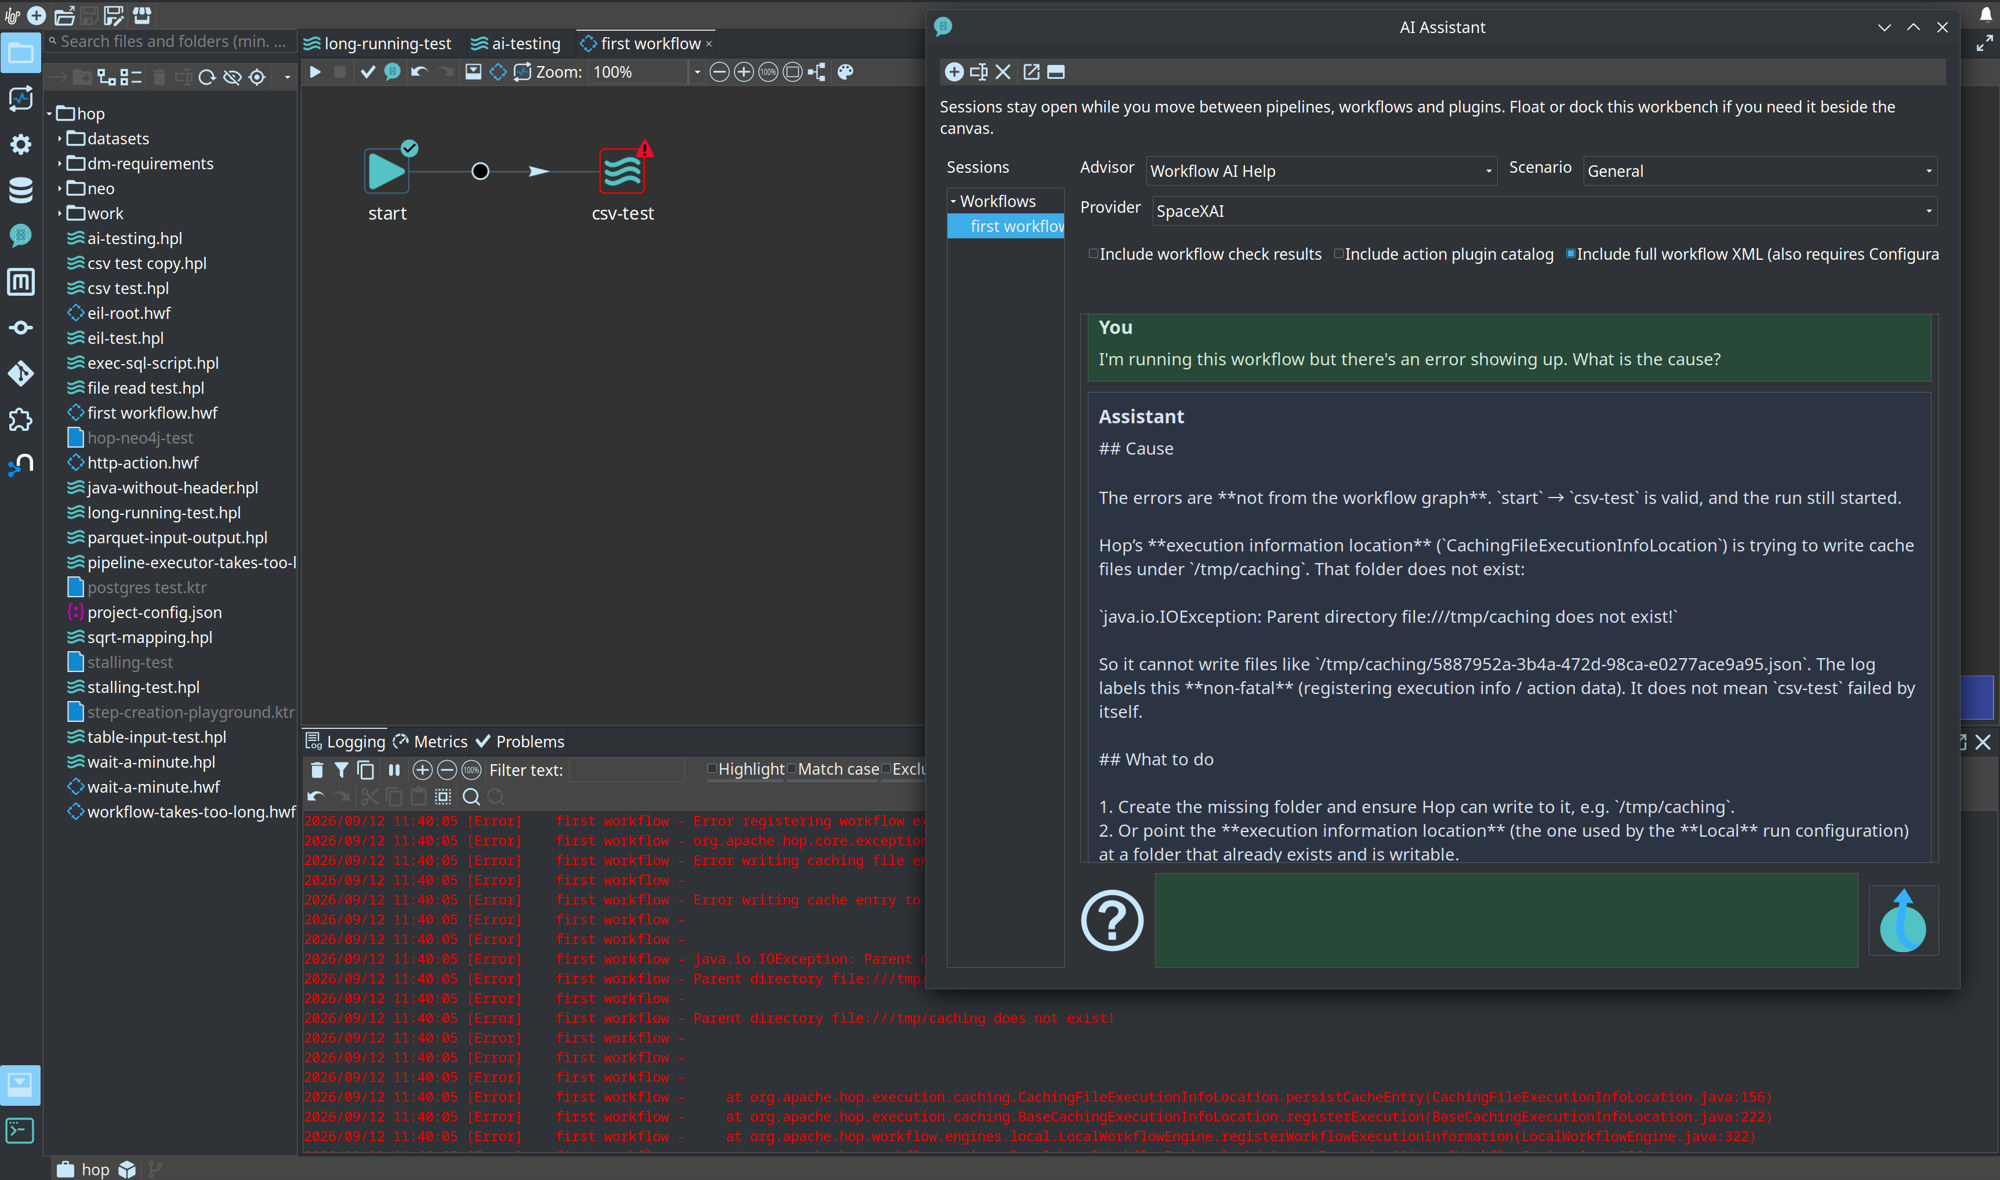Click the rename session icon in AI Assistant

[x=979, y=72]
